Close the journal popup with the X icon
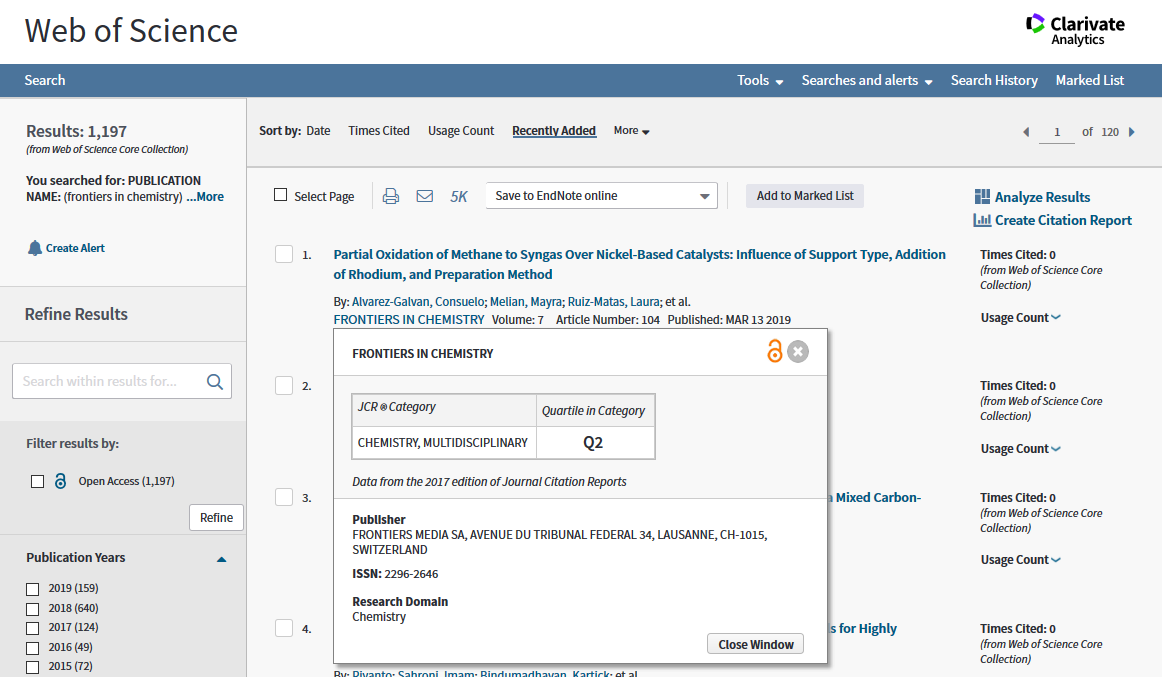Image resolution: width=1162 pixels, height=677 pixels. [798, 351]
